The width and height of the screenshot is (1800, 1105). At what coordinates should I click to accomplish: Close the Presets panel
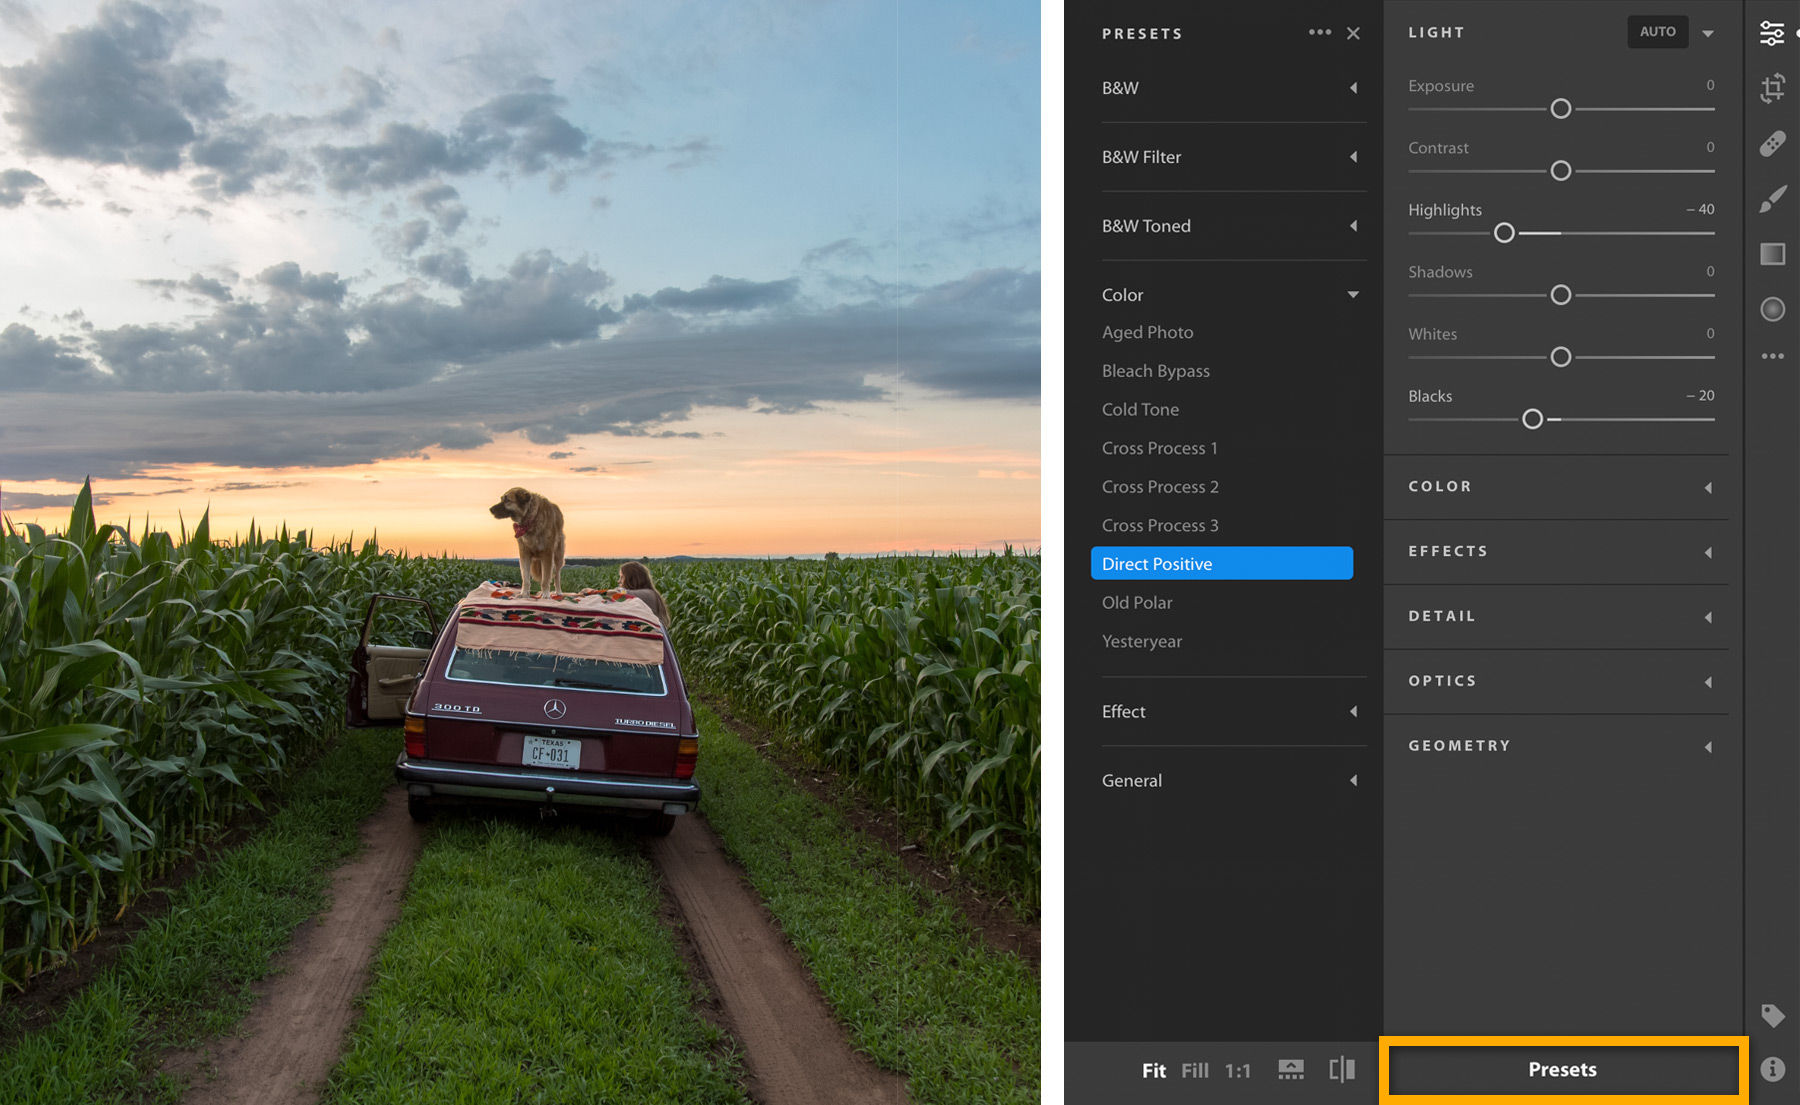pyautogui.click(x=1353, y=32)
